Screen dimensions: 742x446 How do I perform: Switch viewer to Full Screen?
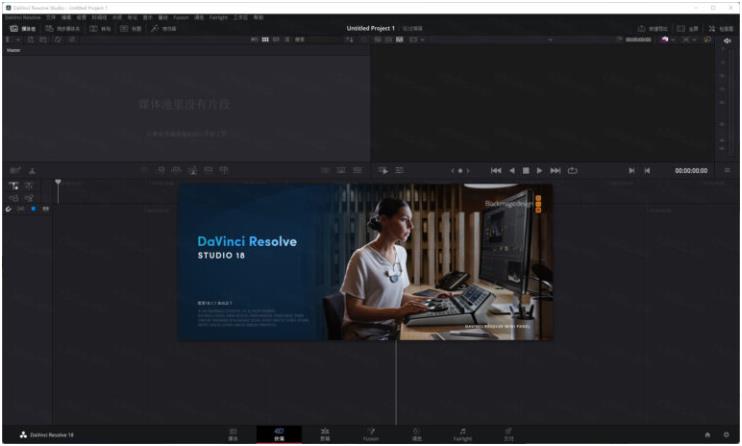pos(688,28)
